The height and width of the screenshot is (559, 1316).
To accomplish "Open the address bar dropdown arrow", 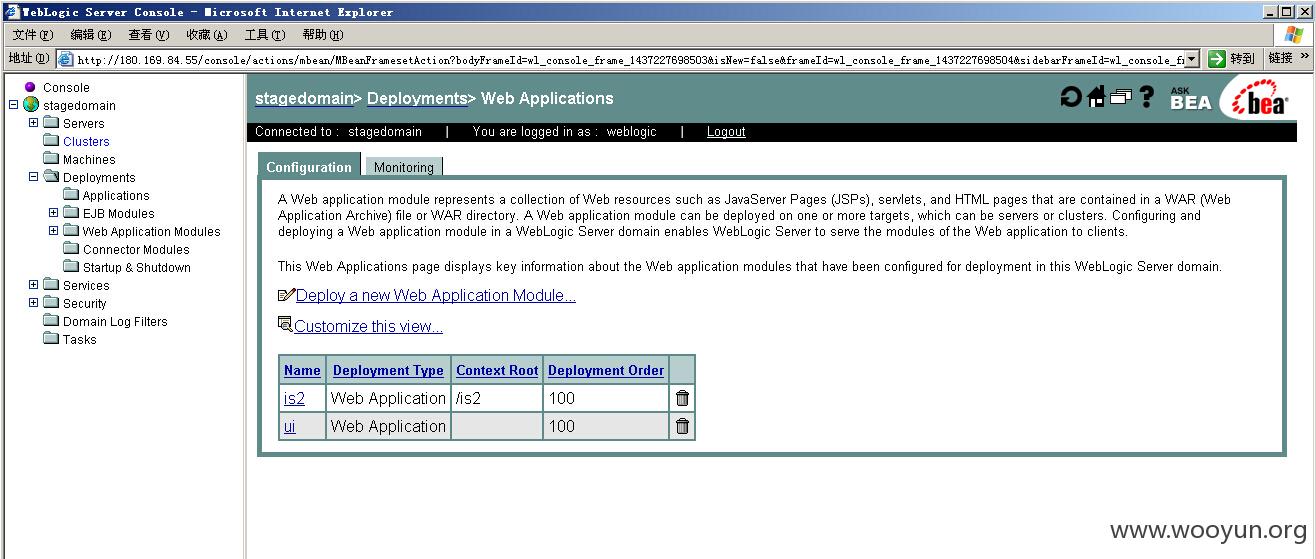I will (1191, 59).
